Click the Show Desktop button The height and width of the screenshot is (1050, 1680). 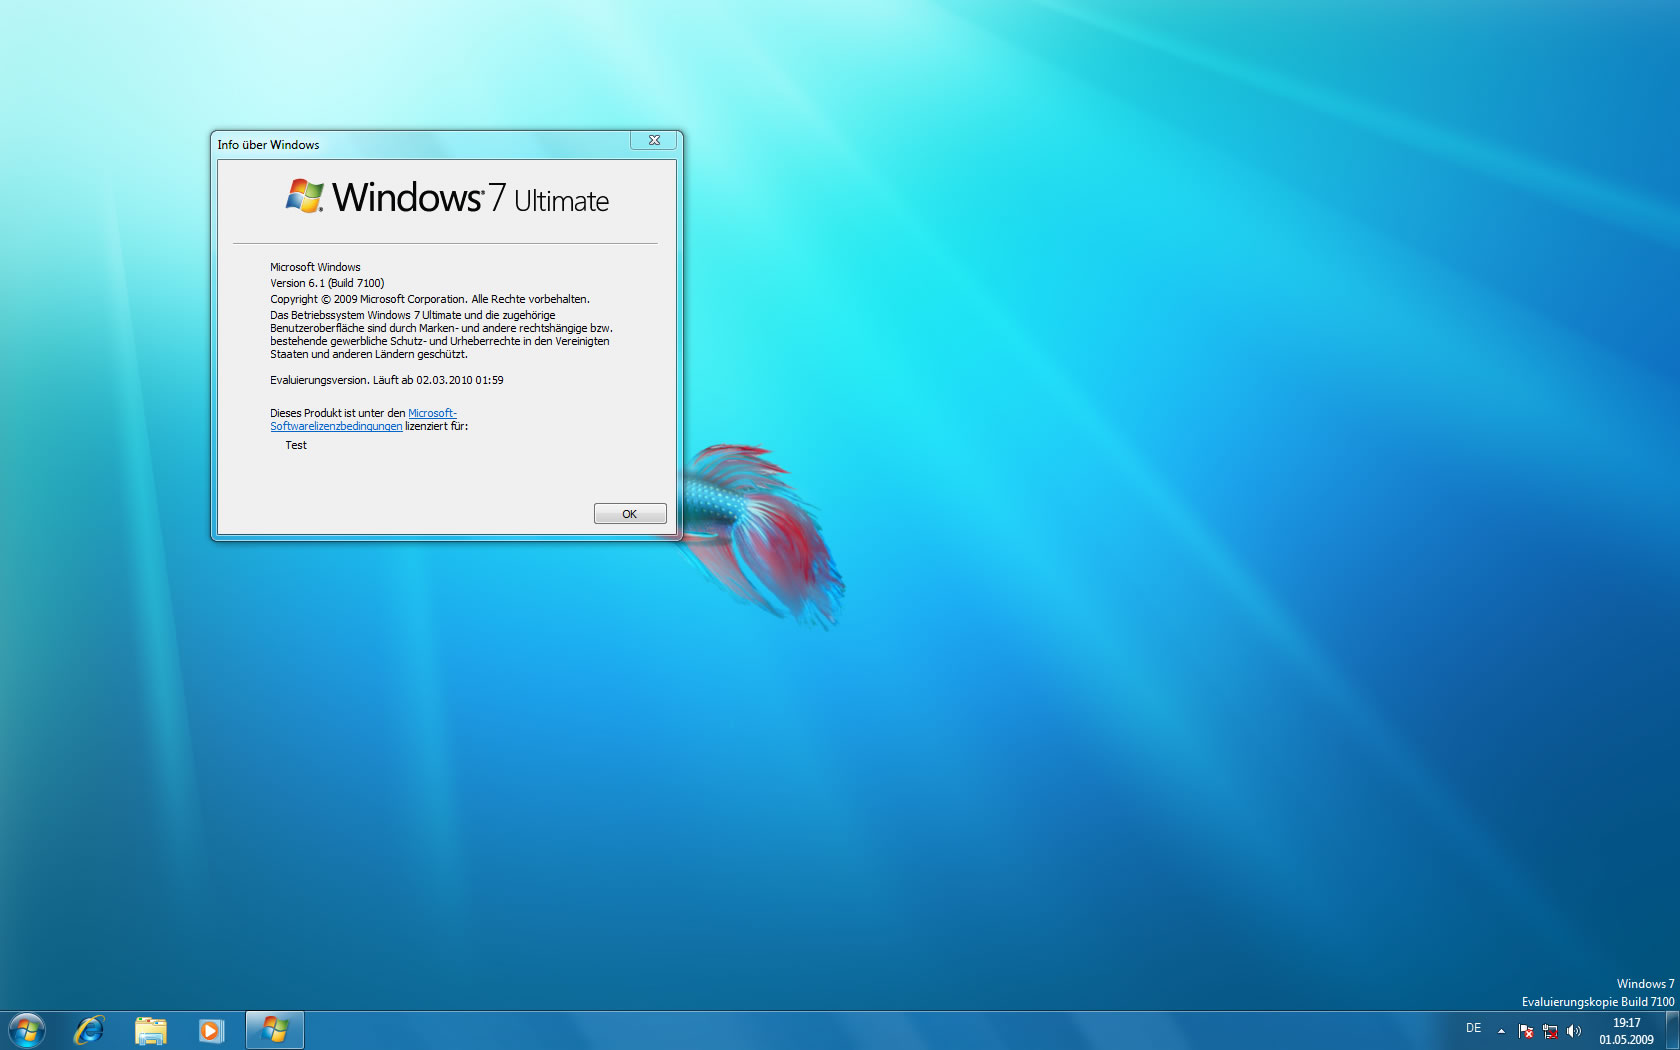1672,1030
